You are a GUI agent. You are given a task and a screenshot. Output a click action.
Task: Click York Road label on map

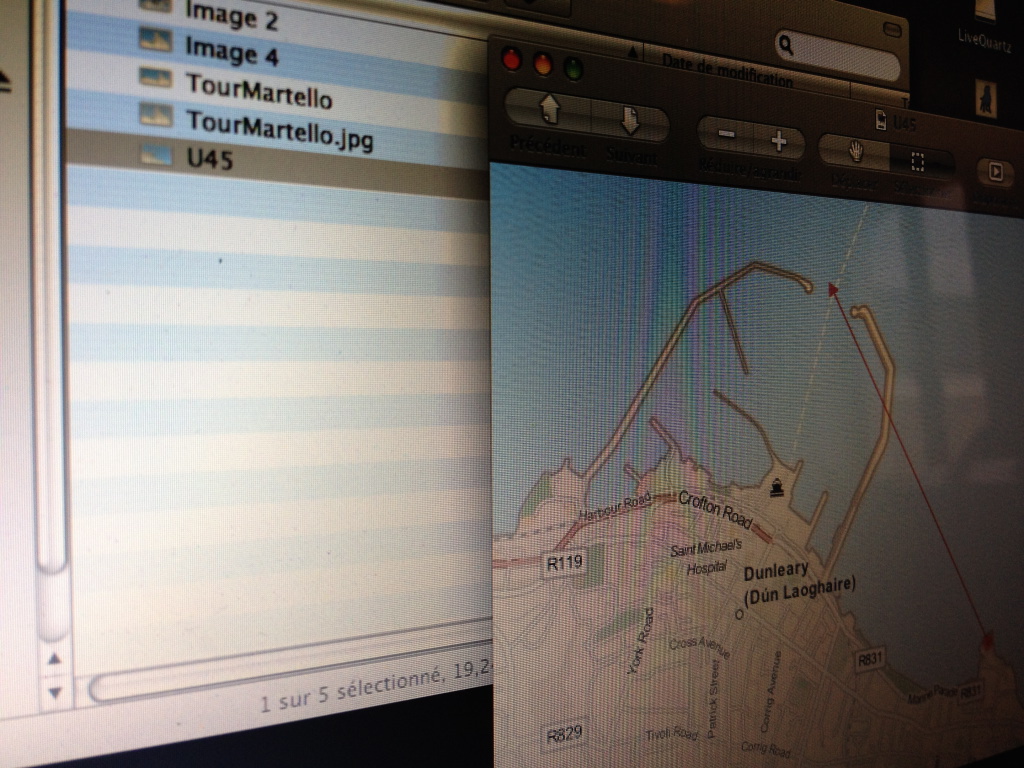point(640,640)
